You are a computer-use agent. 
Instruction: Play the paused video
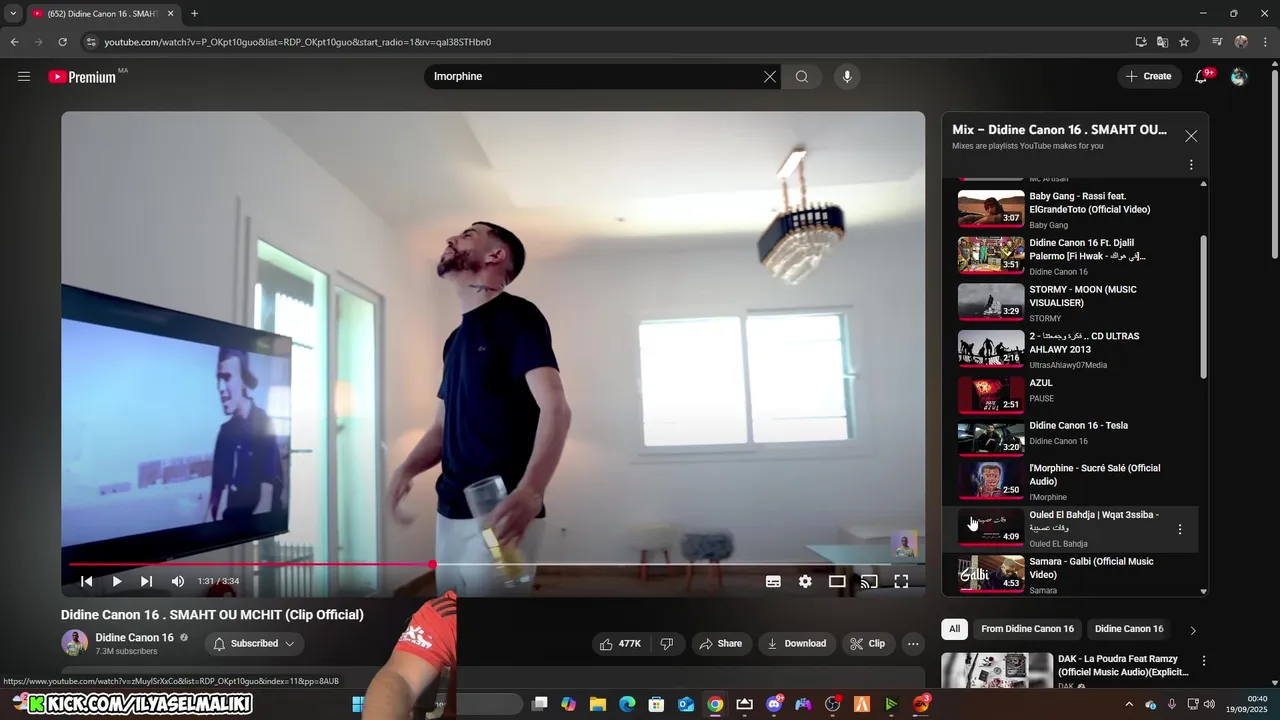[116, 581]
